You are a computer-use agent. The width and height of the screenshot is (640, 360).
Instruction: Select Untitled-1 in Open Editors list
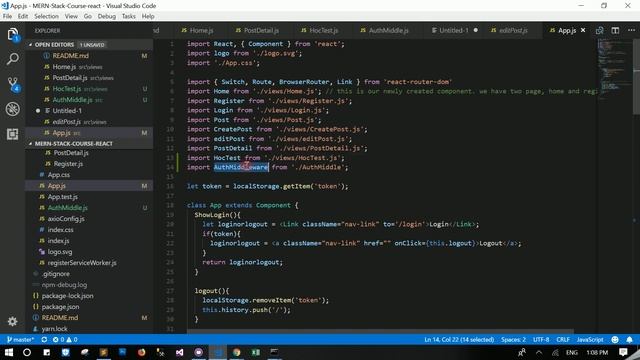(67, 111)
